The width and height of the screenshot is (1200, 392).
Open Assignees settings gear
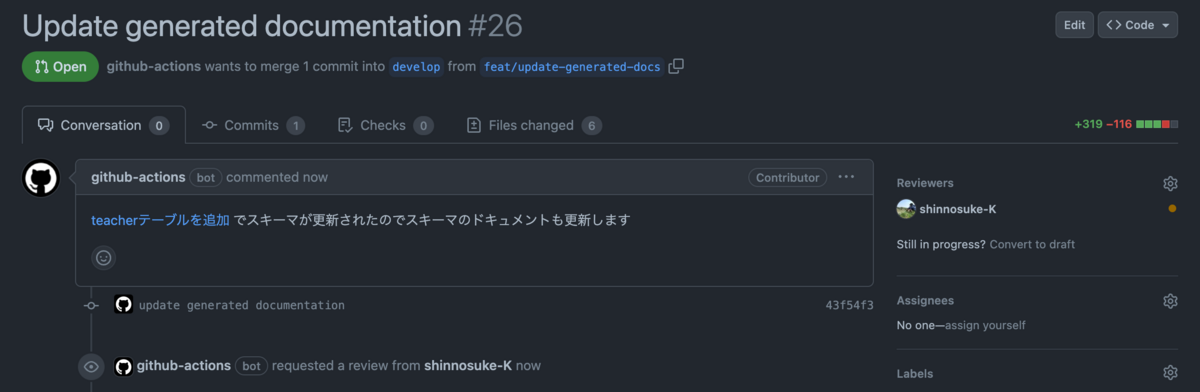[x=1170, y=301]
